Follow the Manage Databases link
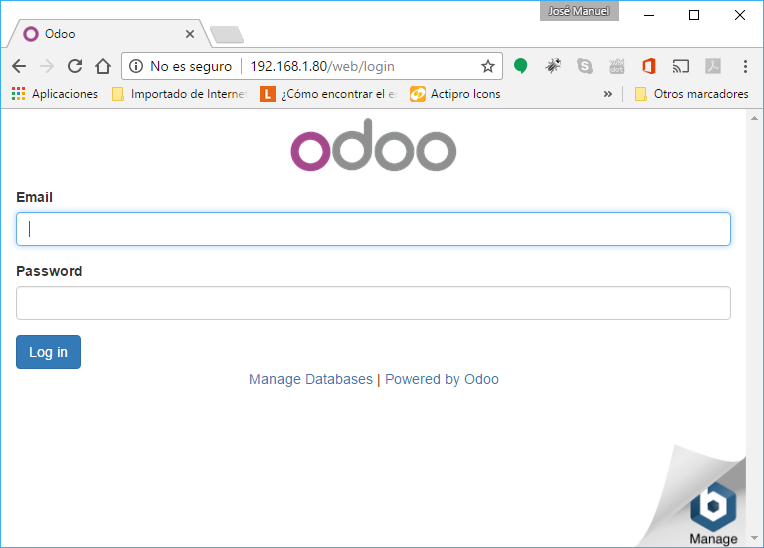This screenshot has width=764, height=548. (310, 380)
